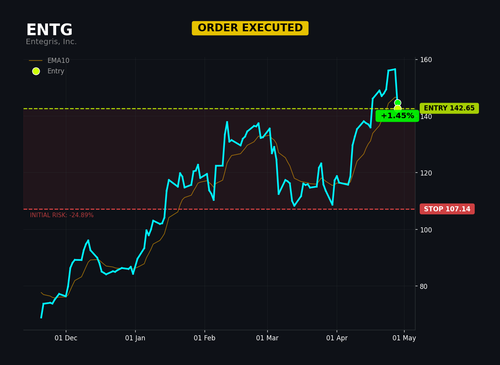Screen dimensions: 500x365
Task: Click the green current price dot
Action: click(x=397, y=103)
